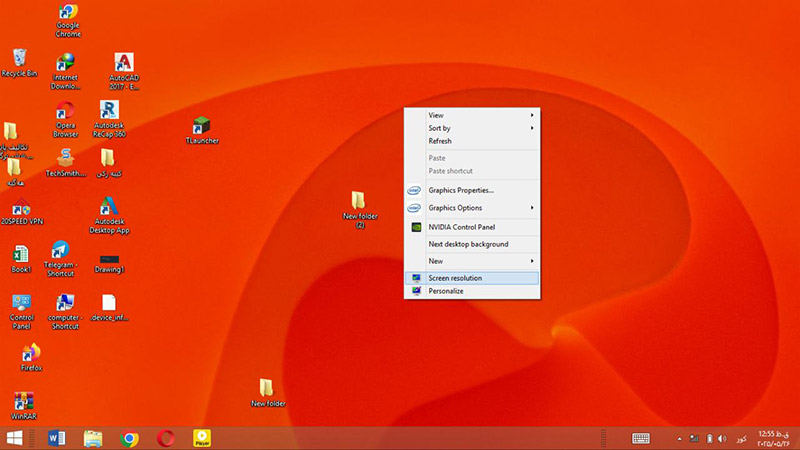800x450 pixels.
Task: Select Telegram Shortcut desktop icon
Action: [x=60, y=259]
